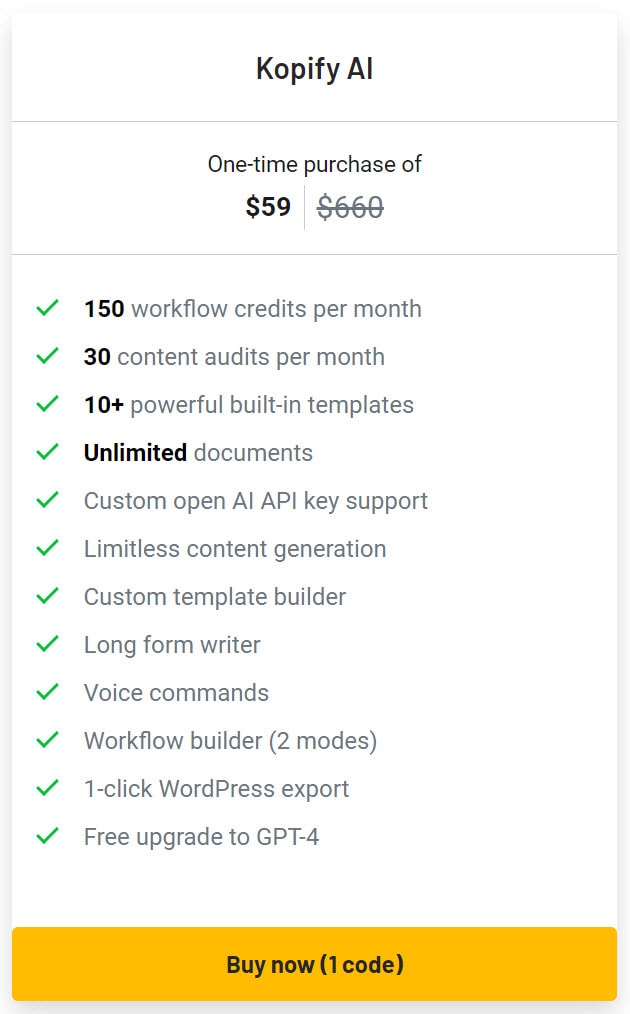The image size is (630, 1014).
Task: Click the checkmark beside Free upgrade to GPT-4
Action: (x=46, y=837)
